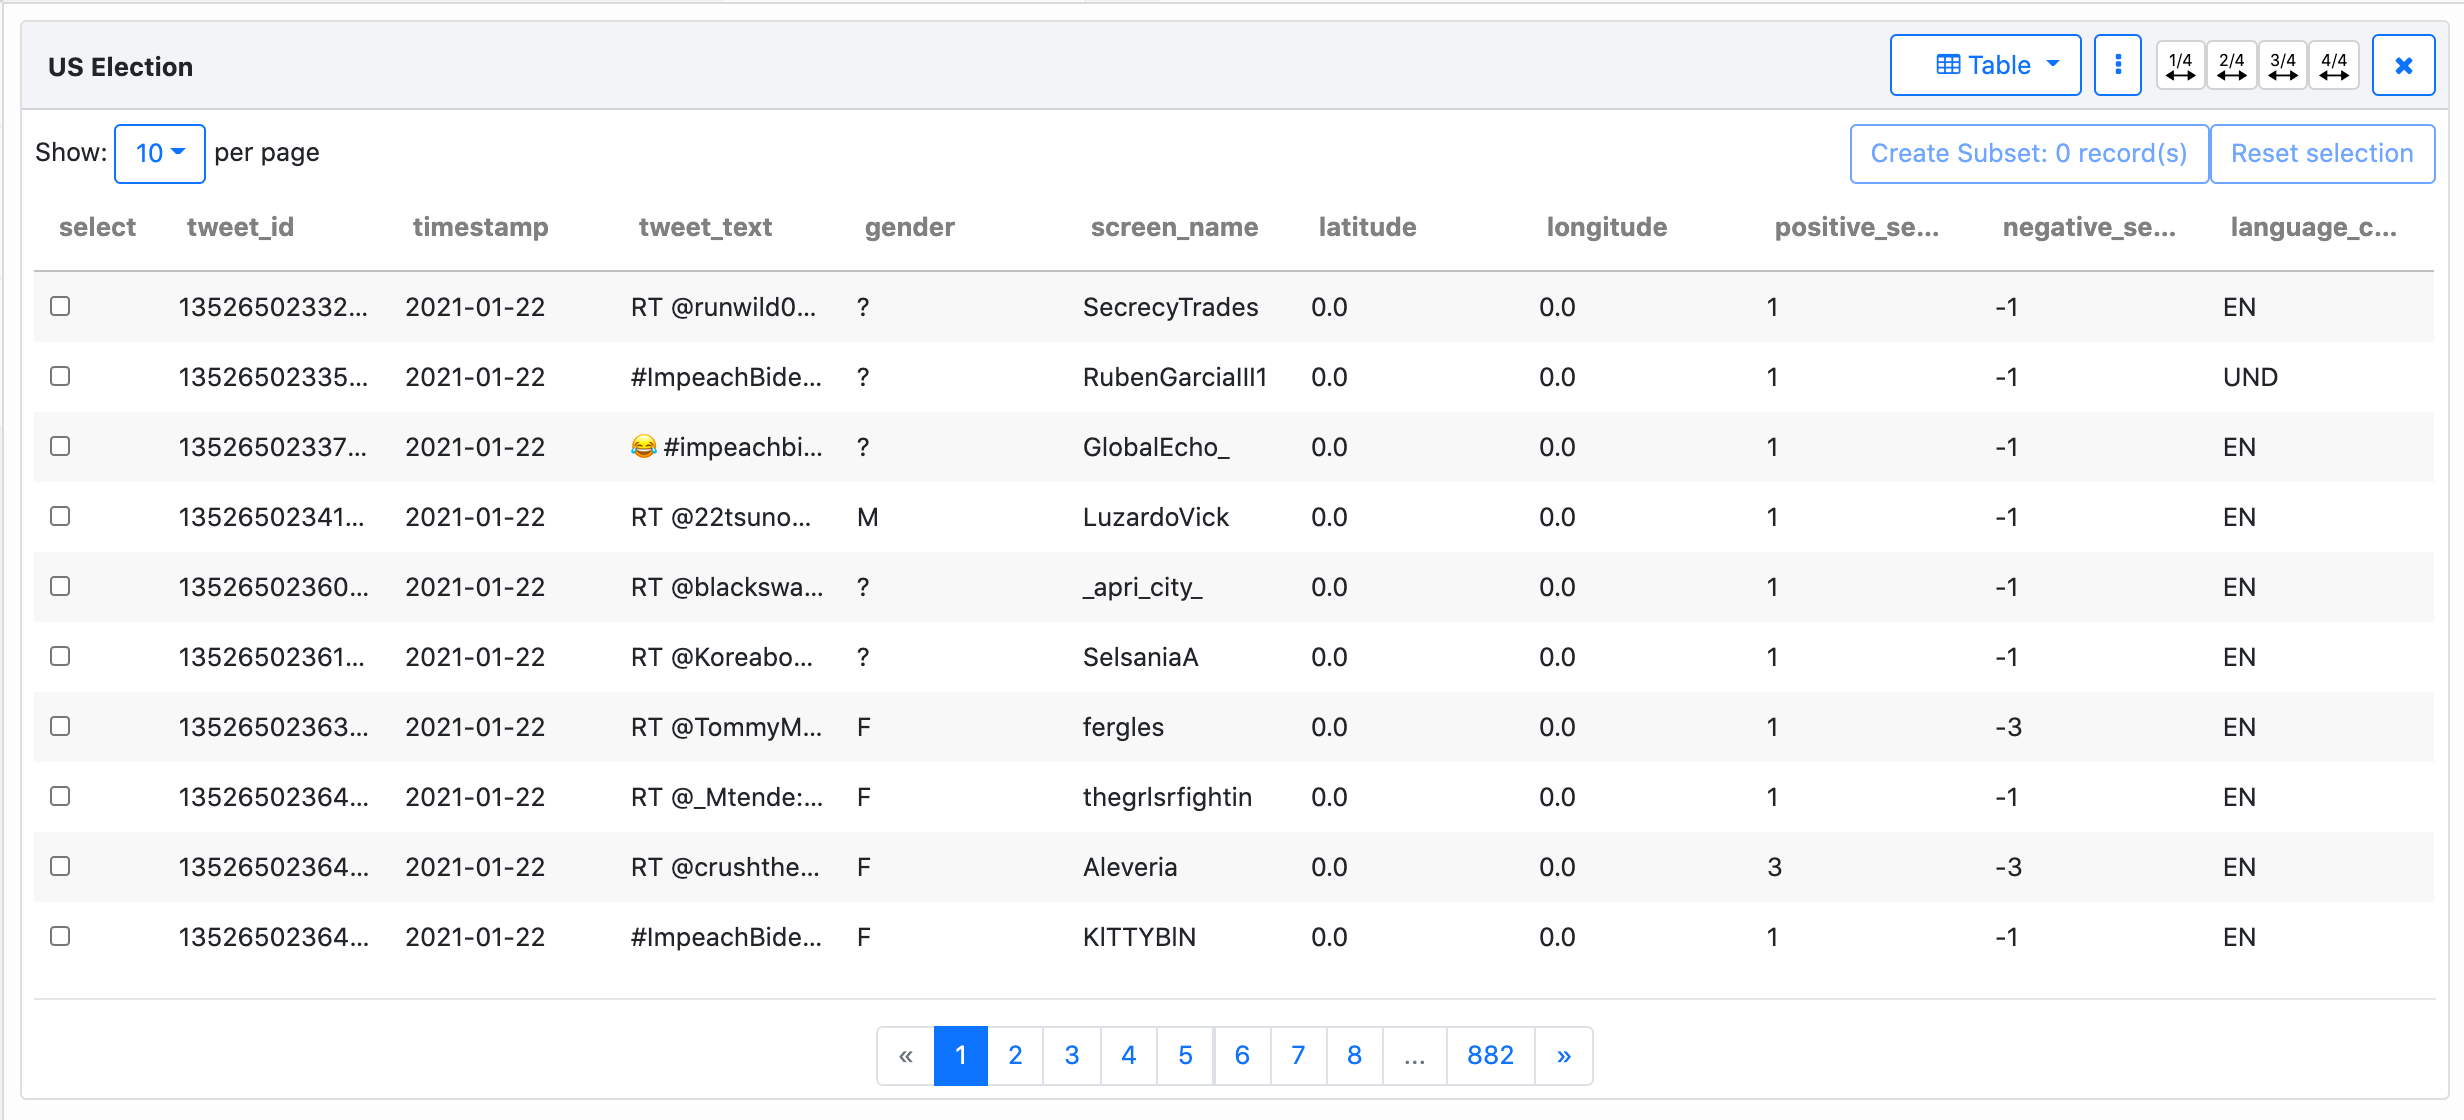Click the UND language code cell
2464x1120 pixels.
[2250, 377]
